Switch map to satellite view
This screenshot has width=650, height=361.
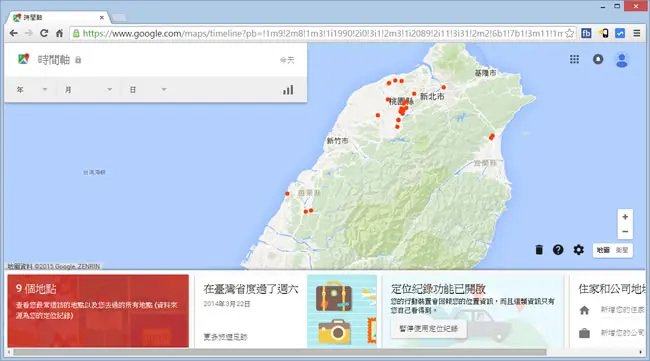[622, 250]
